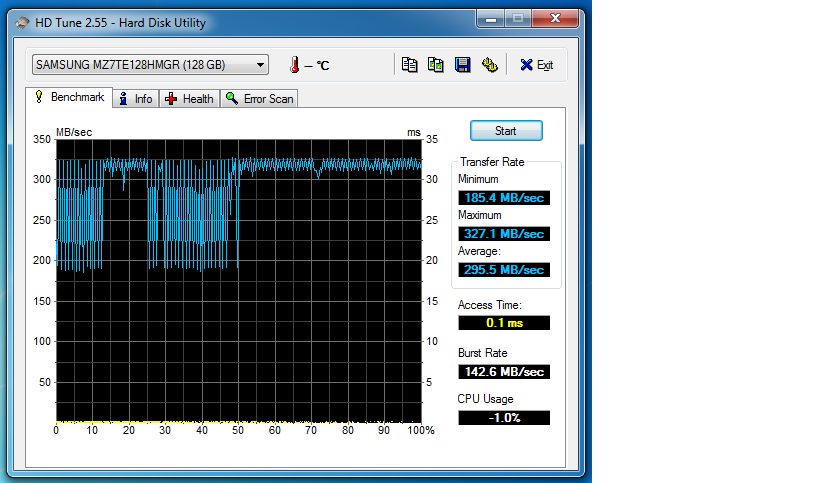The height and width of the screenshot is (483, 819).
Task: Save screenshot floppy disk icon
Action: (x=462, y=65)
